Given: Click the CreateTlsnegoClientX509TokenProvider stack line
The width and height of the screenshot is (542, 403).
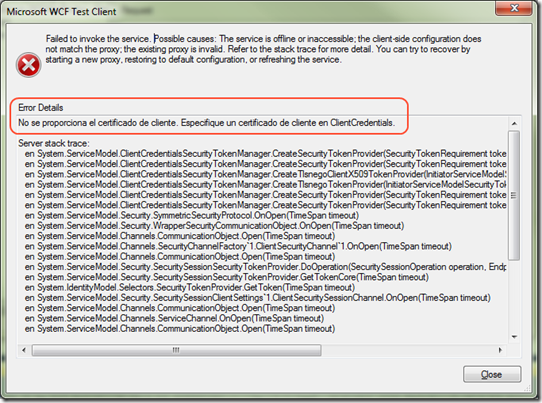Looking at the screenshot, I should pyautogui.click(x=265, y=174).
